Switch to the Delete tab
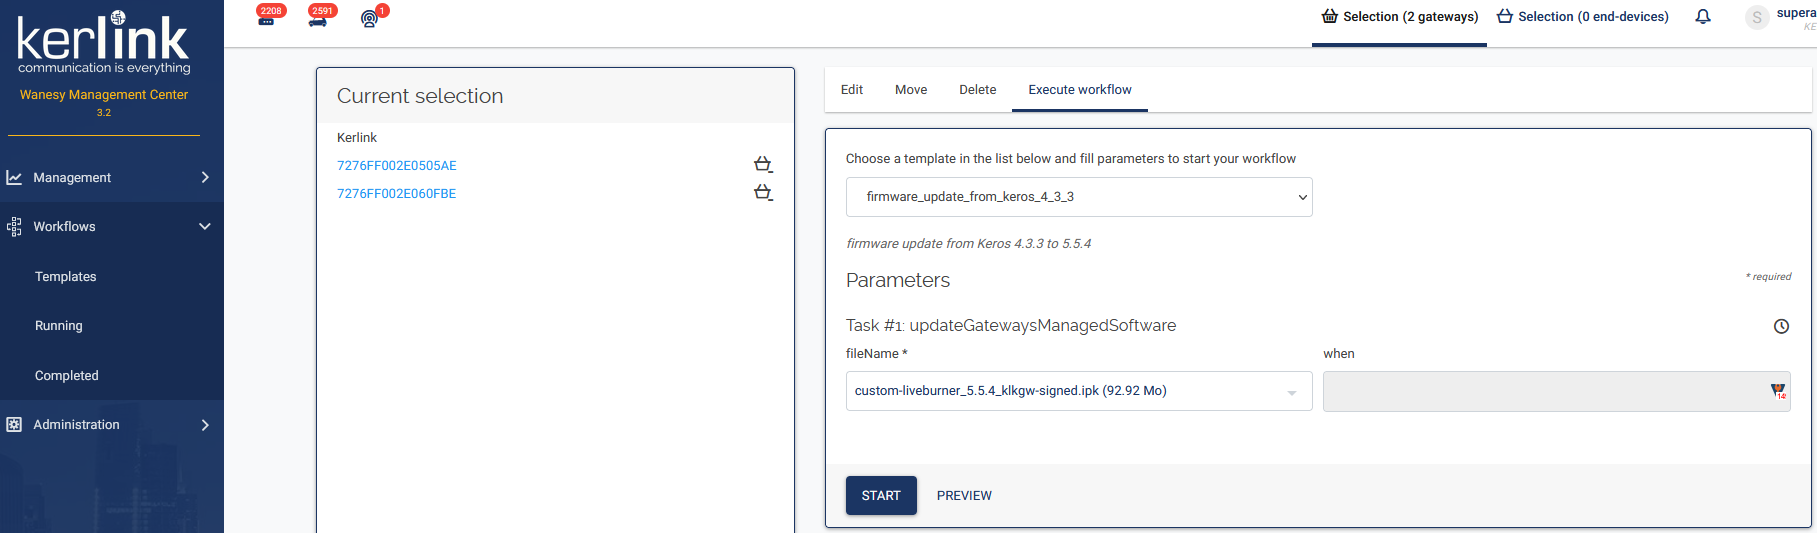The height and width of the screenshot is (533, 1817). (977, 90)
